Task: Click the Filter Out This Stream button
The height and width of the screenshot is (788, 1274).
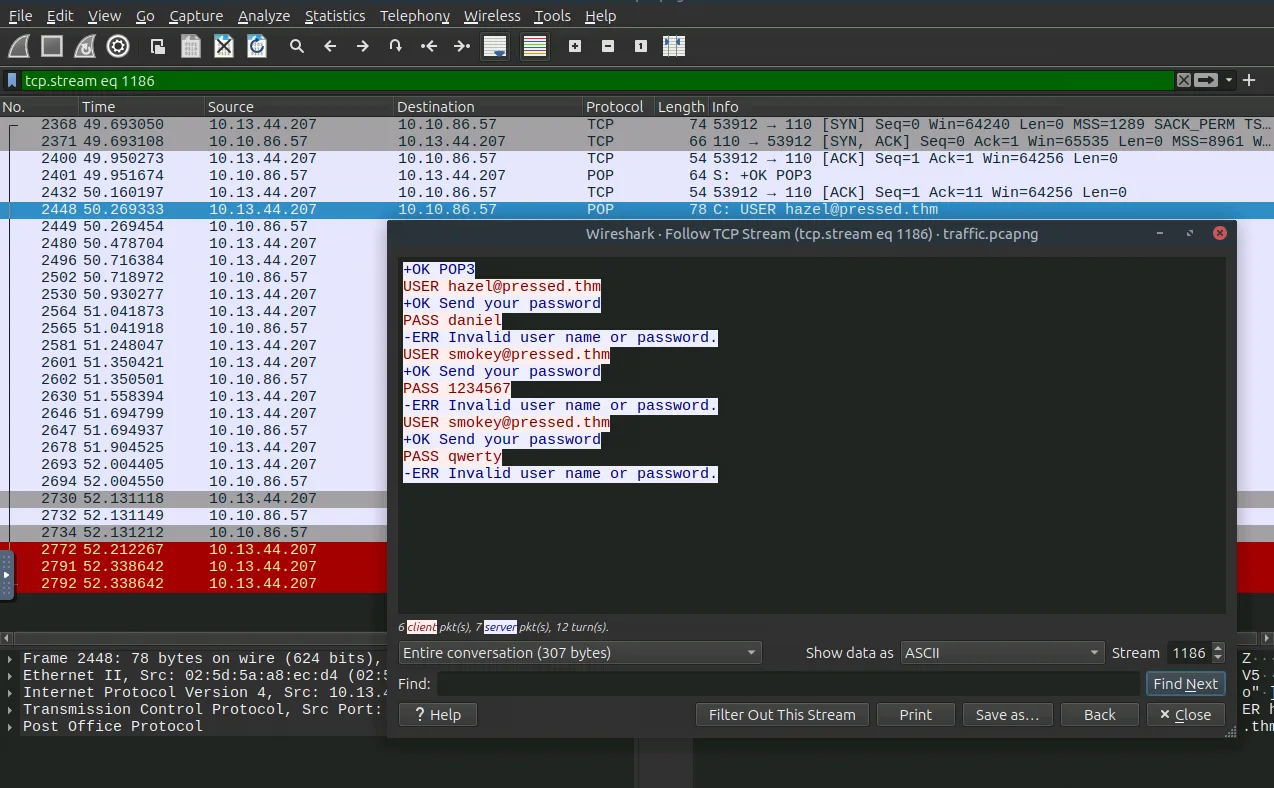Action: point(781,714)
